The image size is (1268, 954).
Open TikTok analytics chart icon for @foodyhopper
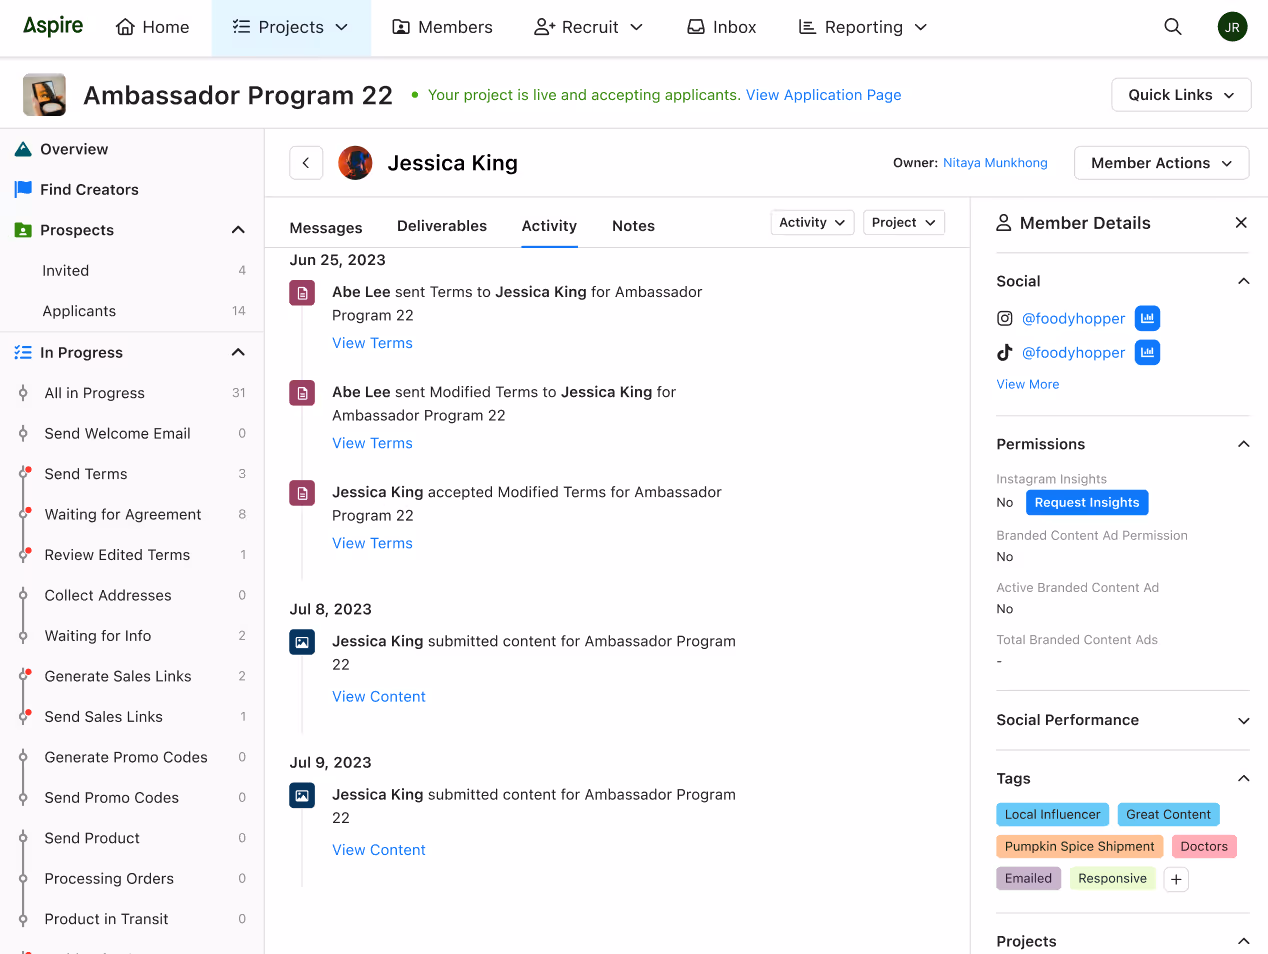click(x=1148, y=353)
